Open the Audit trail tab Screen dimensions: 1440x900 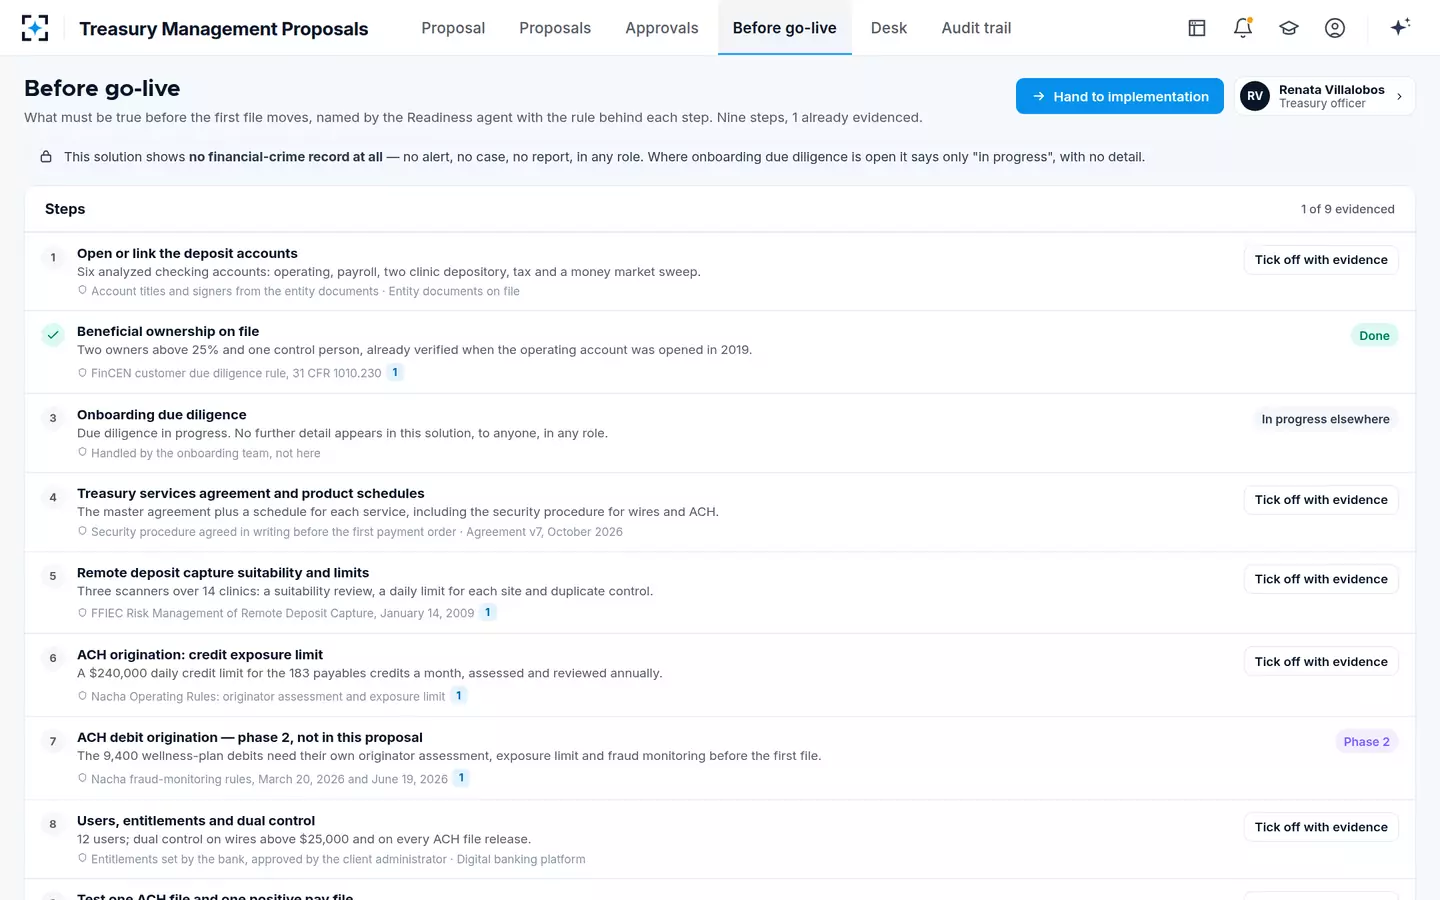click(x=976, y=28)
